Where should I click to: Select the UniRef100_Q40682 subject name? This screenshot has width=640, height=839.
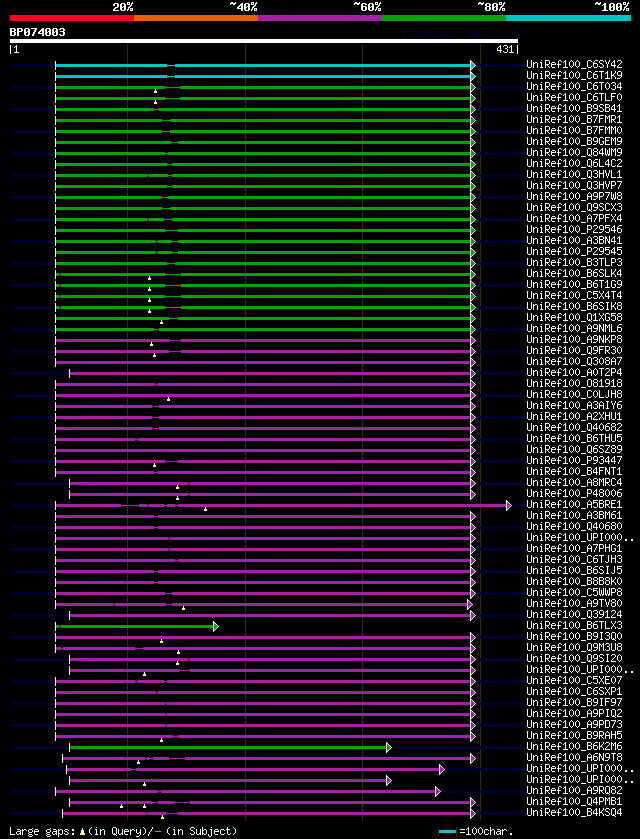[x=574, y=427]
